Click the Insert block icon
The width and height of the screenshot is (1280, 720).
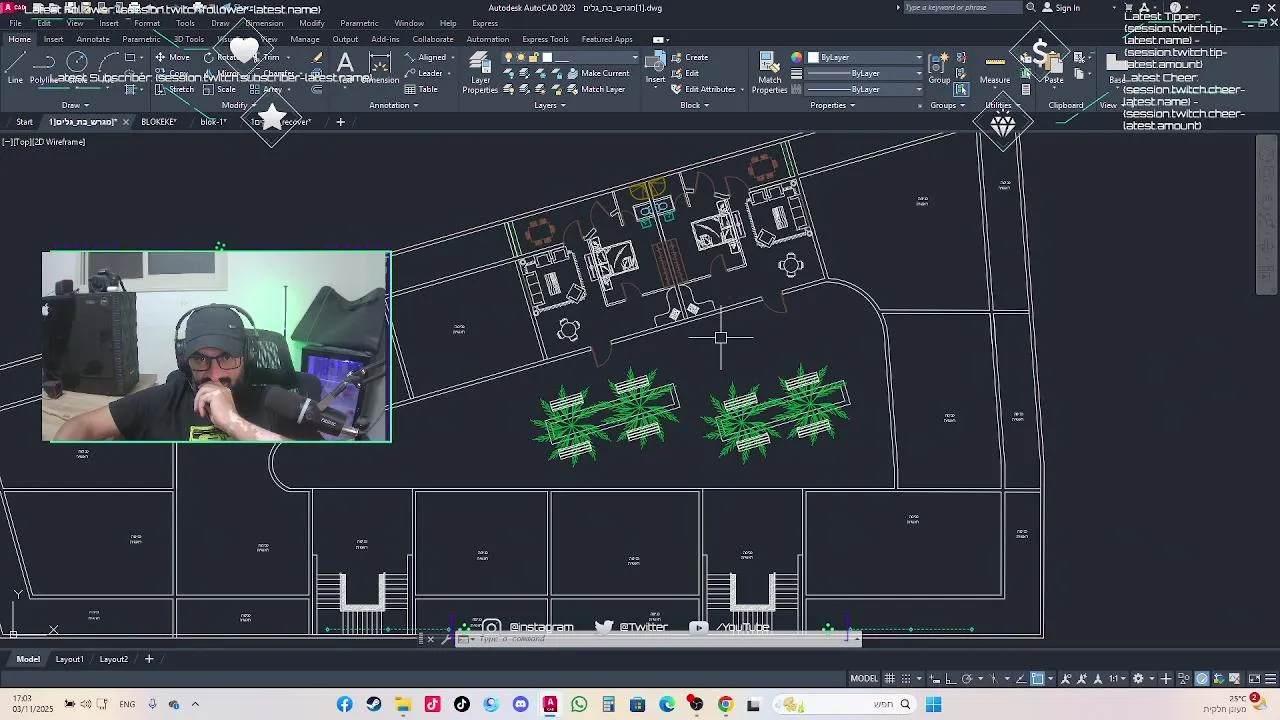click(x=656, y=68)
